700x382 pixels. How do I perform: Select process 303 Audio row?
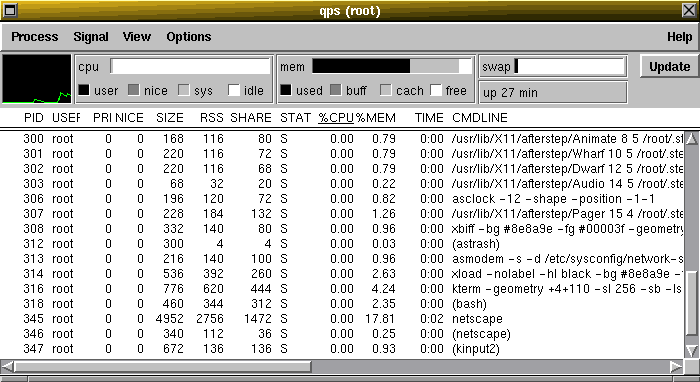tap(342, 184)
